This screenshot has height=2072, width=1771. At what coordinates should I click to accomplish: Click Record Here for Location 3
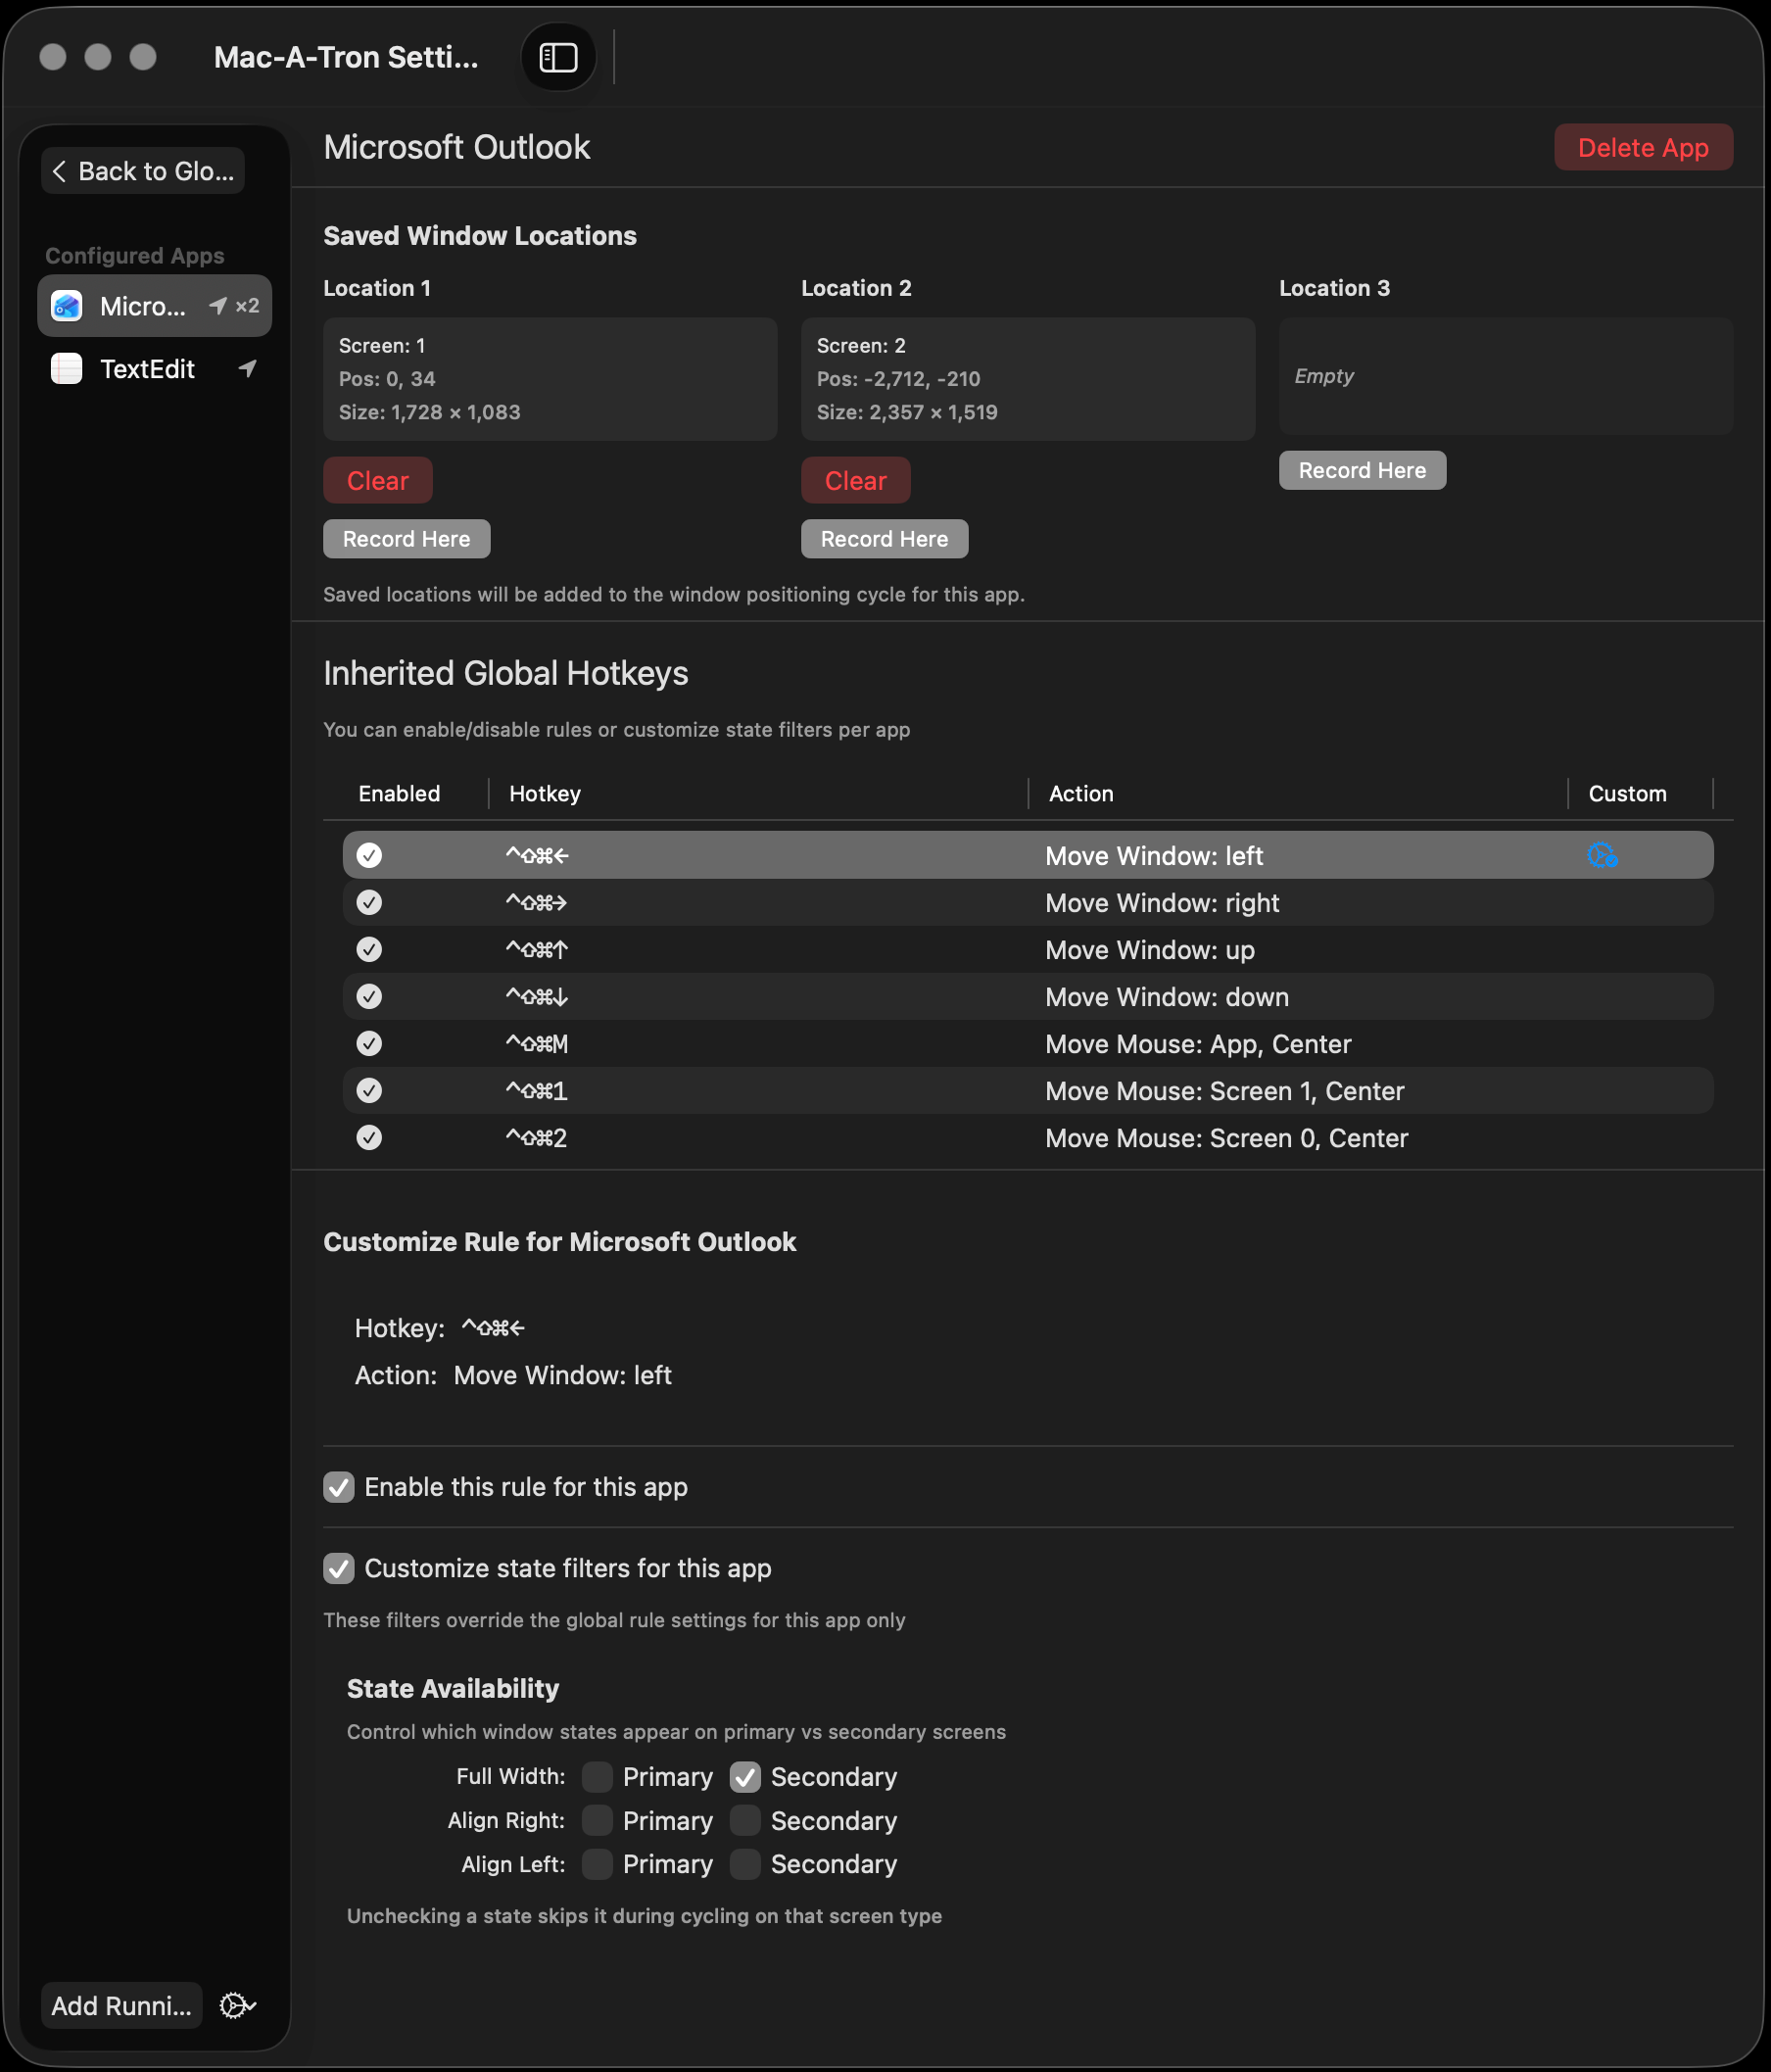pos(1362,470)
